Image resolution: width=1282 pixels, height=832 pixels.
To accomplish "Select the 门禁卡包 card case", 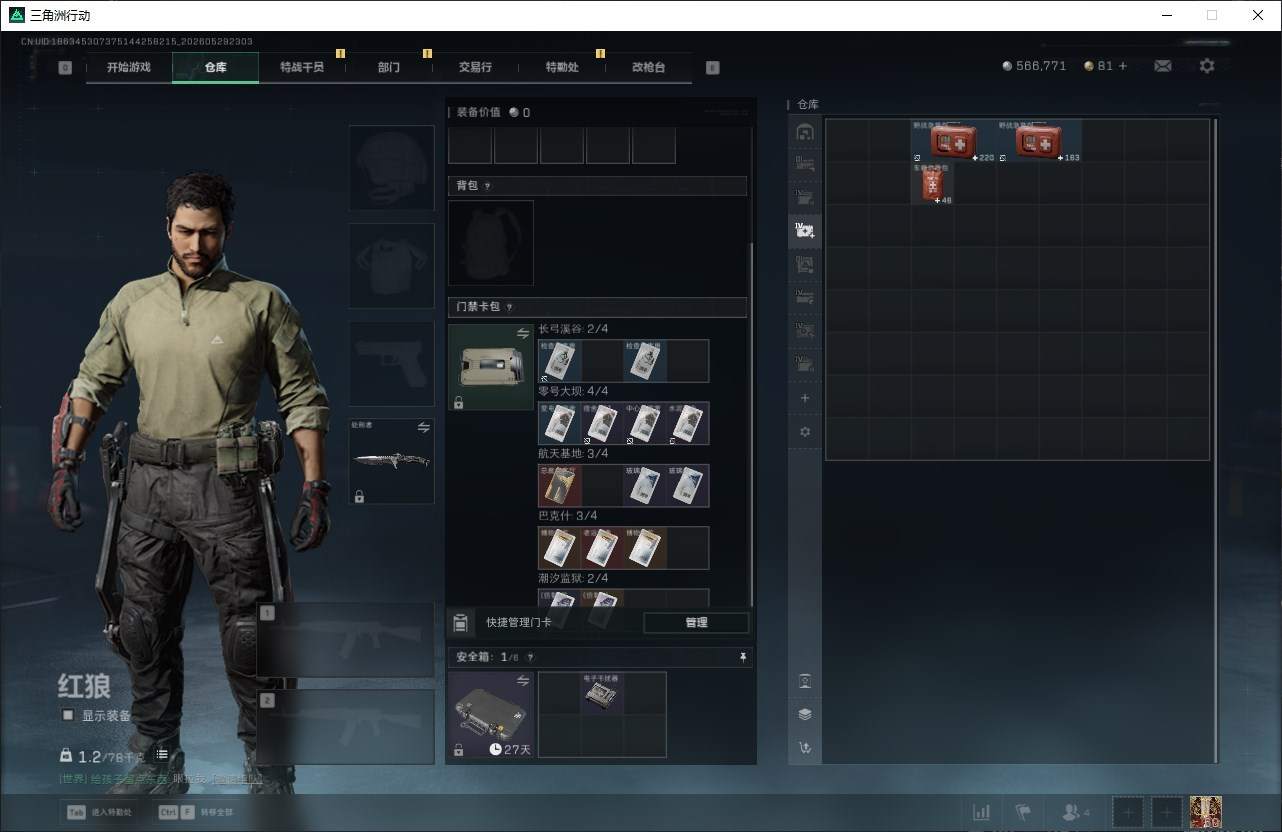I will coord(491,367).
